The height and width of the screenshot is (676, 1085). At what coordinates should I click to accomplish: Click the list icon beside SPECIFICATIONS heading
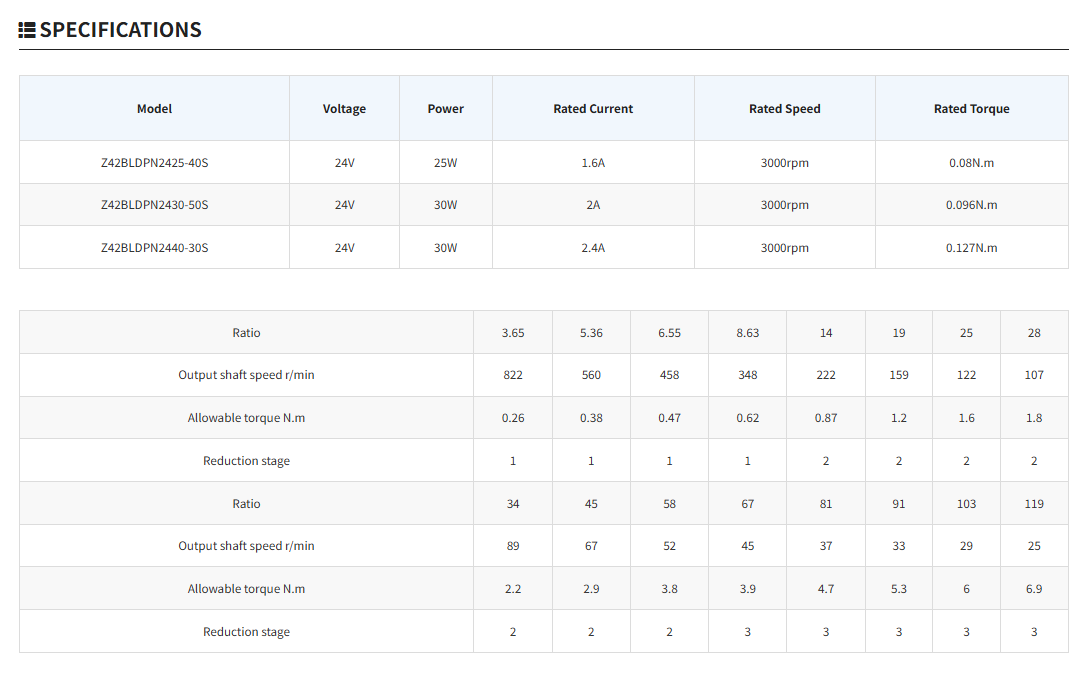pos(28,30)
